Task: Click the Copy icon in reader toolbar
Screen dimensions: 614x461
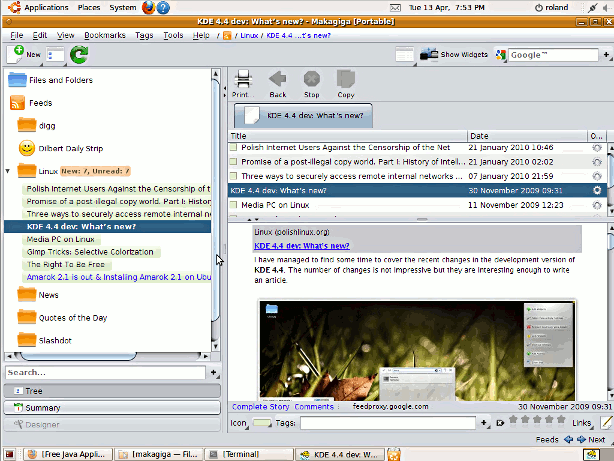Action: pyautogui.click(x=346, y=79)
